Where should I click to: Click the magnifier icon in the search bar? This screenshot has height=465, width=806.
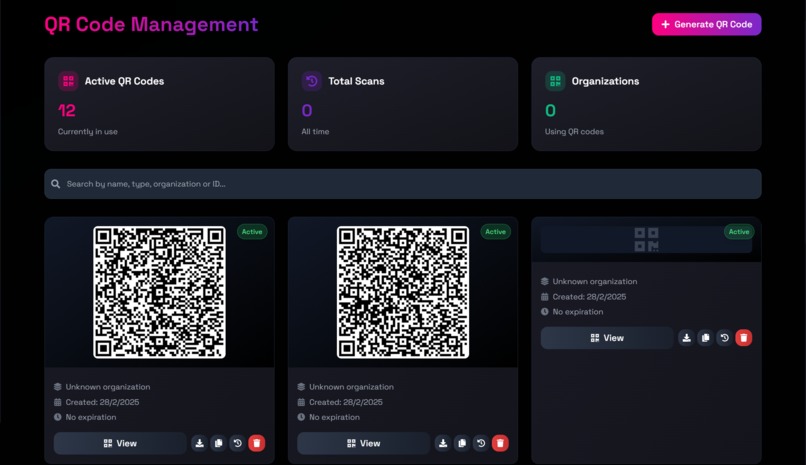(56, 184)
